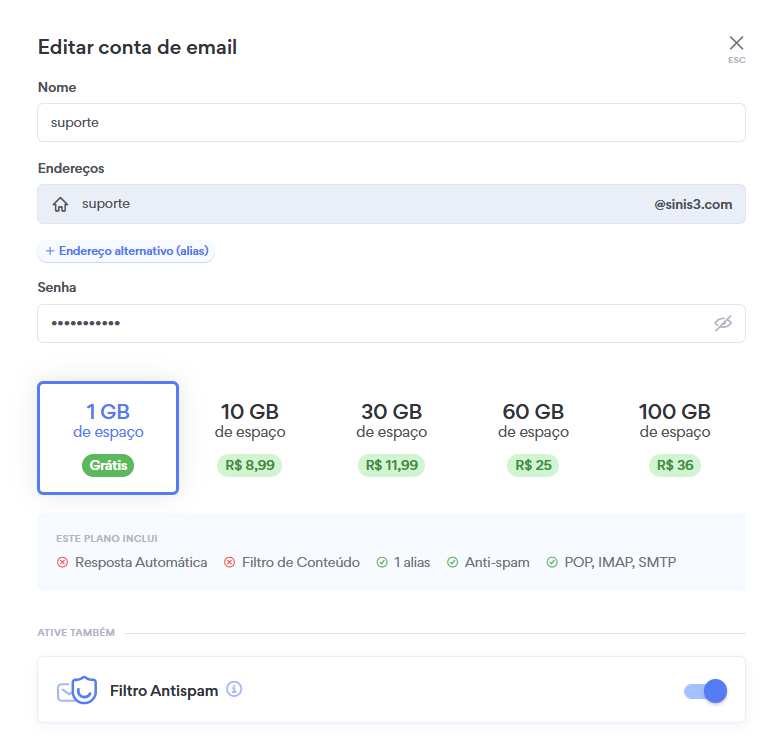Click the green check beside Anti-spam
This screenshot has height=741, width=767.
(x=452, y=562)
